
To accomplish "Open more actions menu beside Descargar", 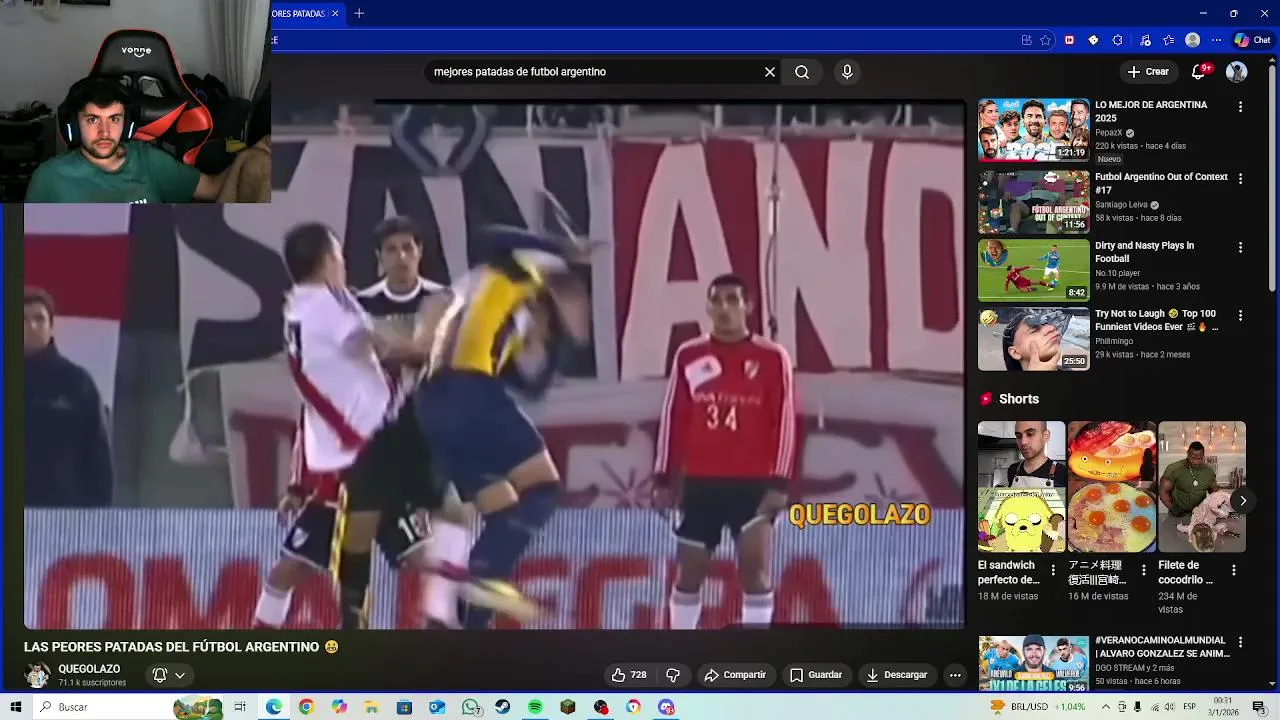I will pos(955,675).
